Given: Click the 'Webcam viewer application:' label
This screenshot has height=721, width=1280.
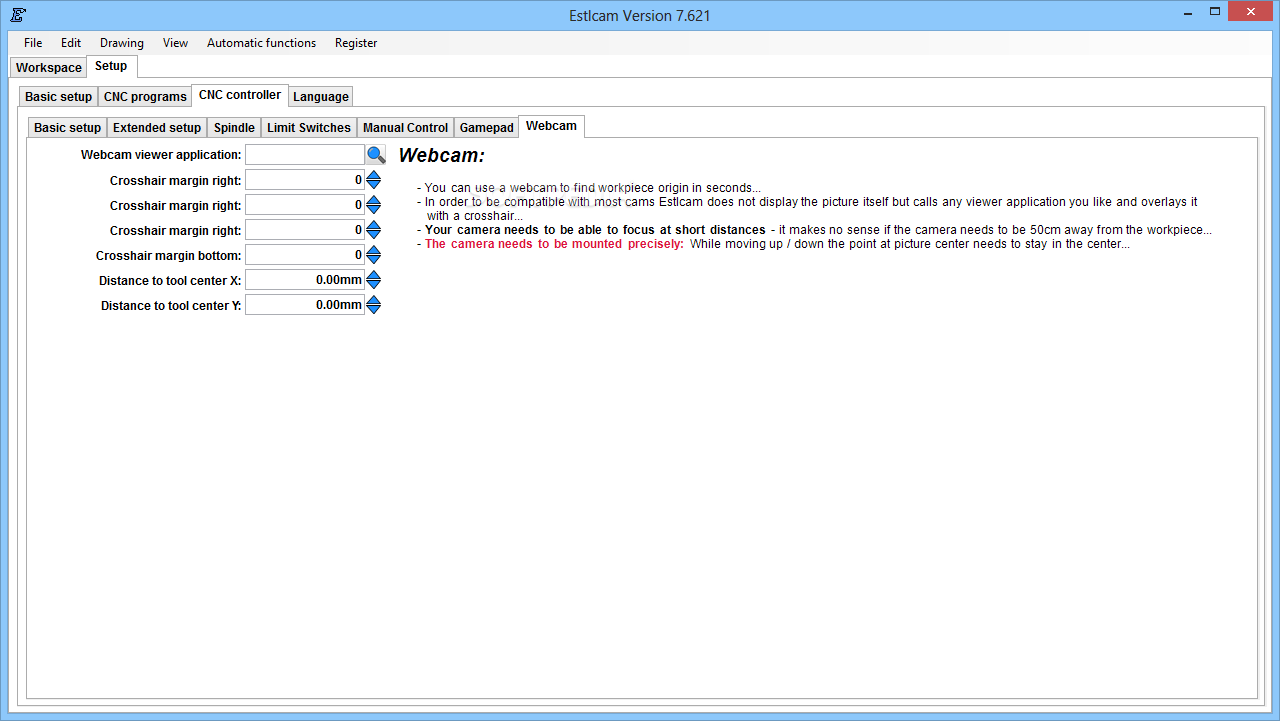Looking at the screenshot, I should (x=161, y=155).
